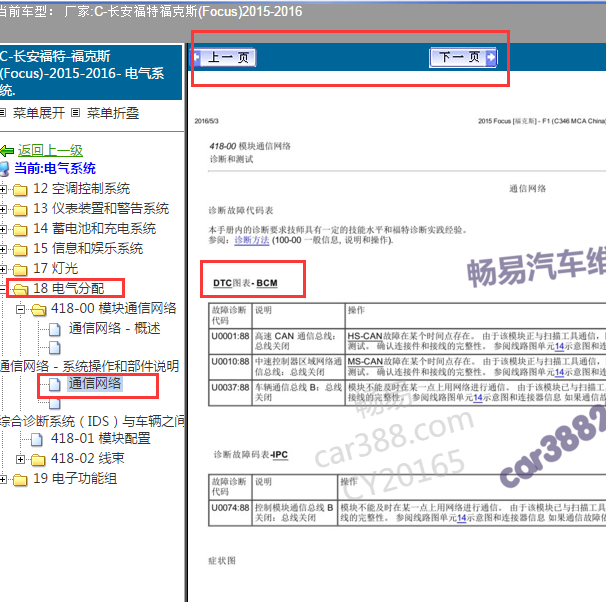The image size is (606, 602).
Task: Click the 下一页 next page button
Action: tap(463, 58)
